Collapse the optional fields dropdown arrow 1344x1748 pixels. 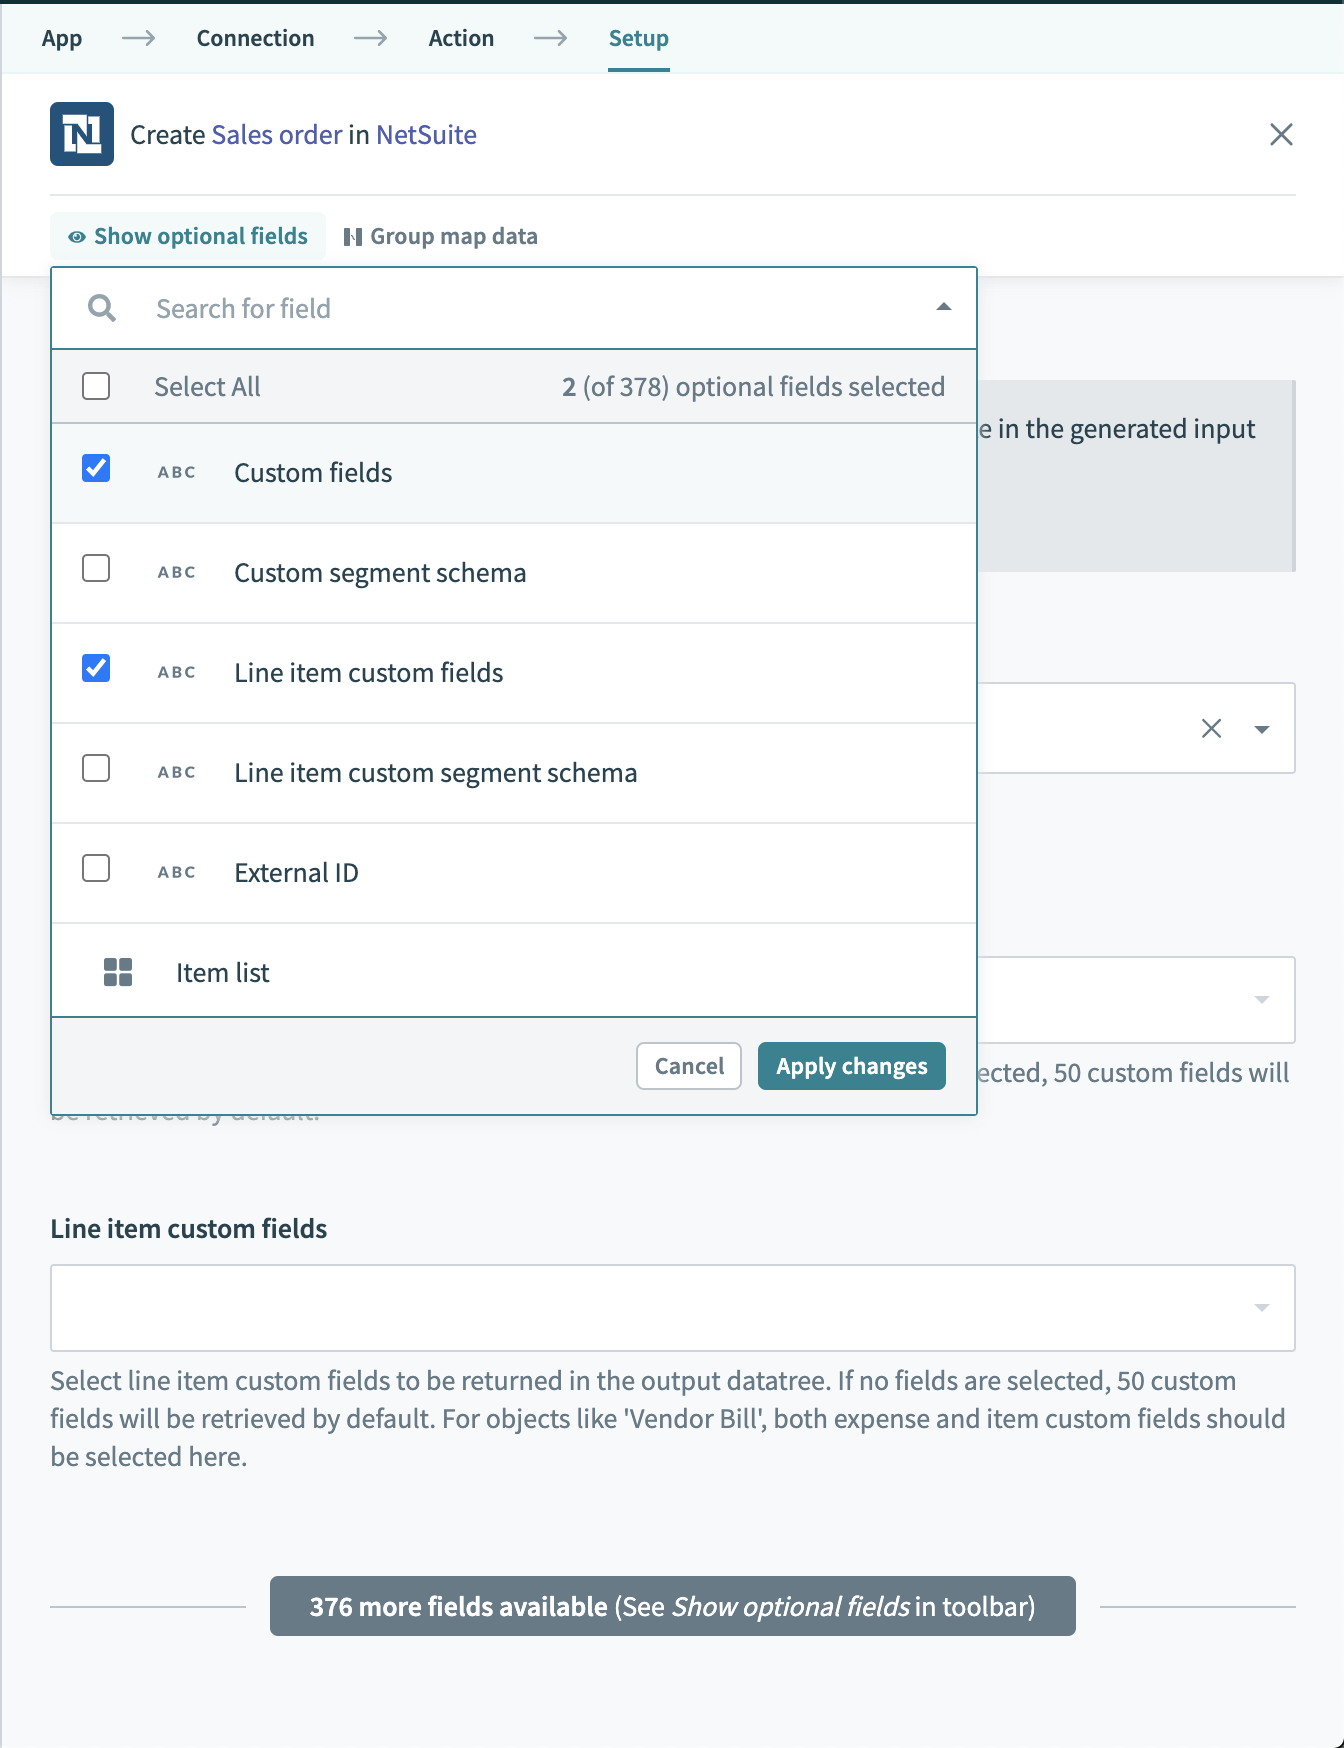coord(943,307)
